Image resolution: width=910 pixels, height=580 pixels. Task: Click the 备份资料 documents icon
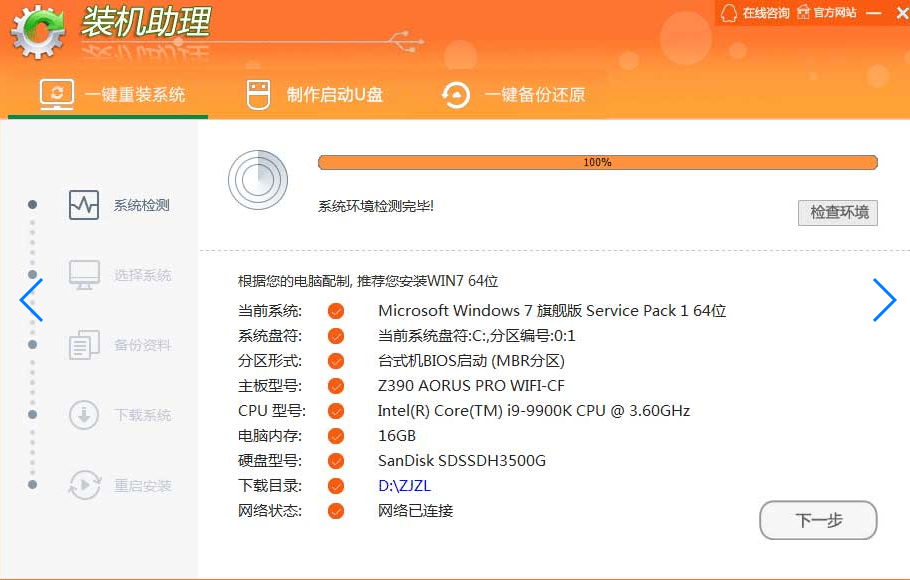pos(84,345)
